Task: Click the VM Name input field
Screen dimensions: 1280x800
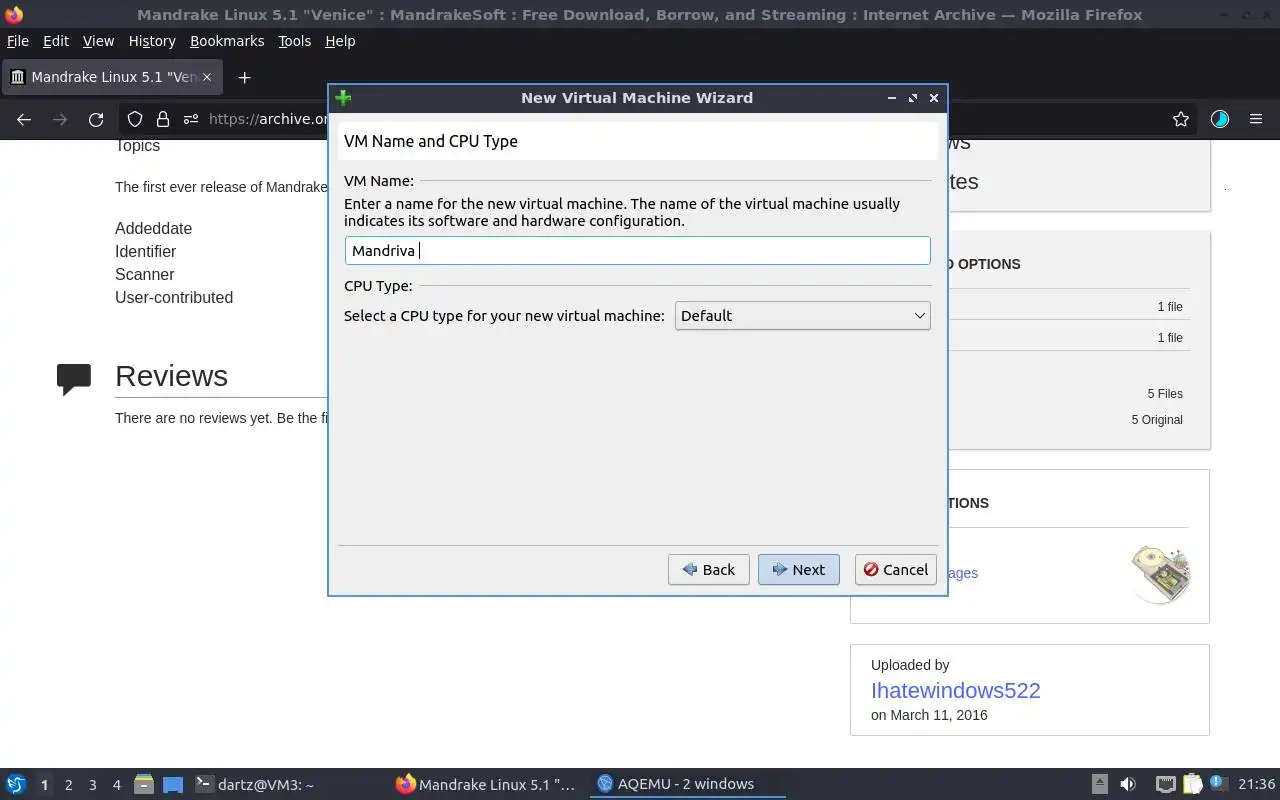Action: tap(637, 250)
